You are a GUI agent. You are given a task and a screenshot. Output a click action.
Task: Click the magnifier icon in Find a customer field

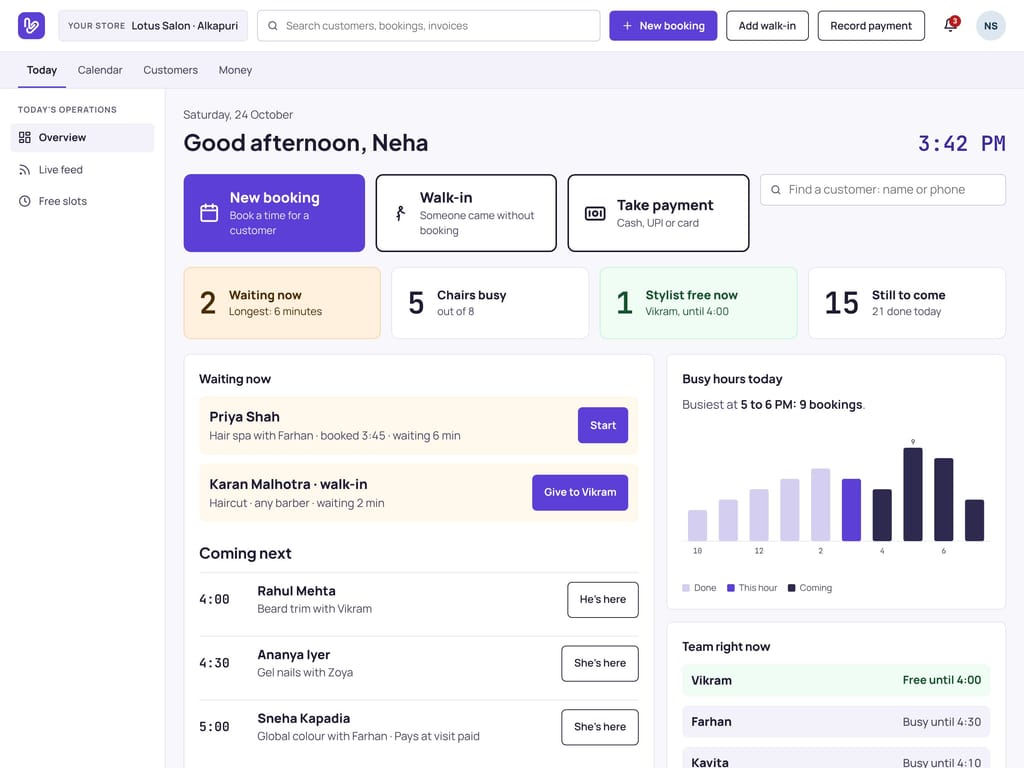[776, 190]
